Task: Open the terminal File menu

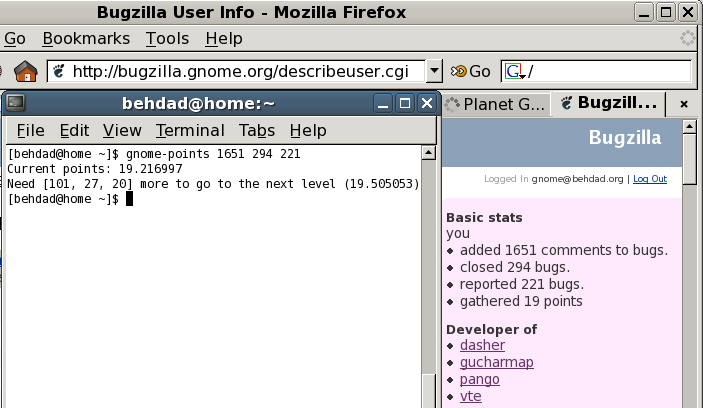Action: (x=30, y=130)
